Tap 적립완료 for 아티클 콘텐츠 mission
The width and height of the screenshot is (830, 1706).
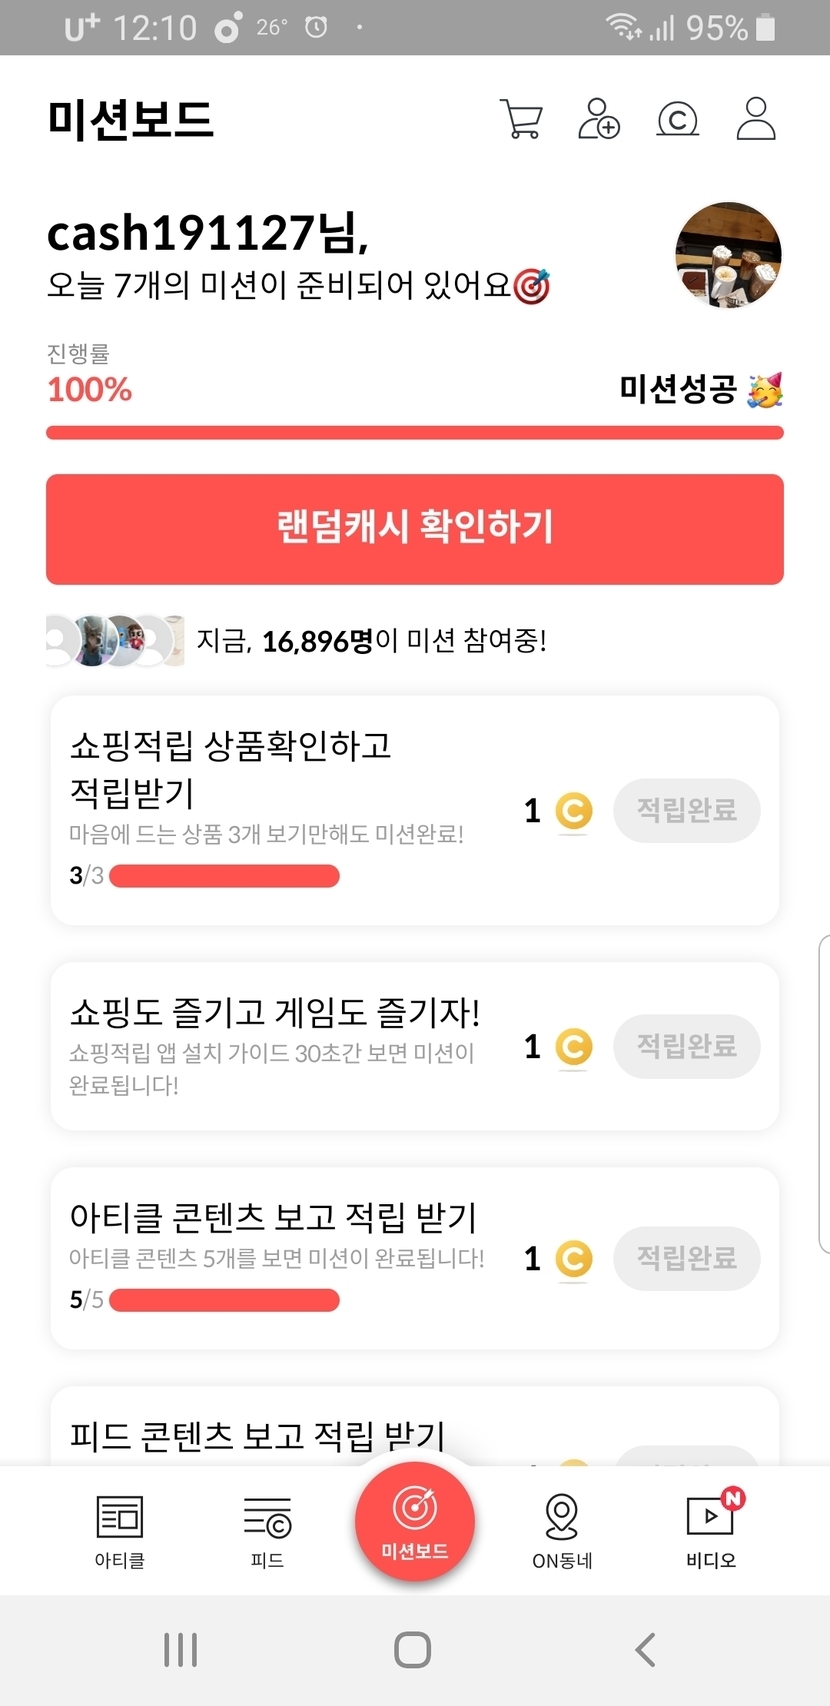click(x=687, y=1258)
